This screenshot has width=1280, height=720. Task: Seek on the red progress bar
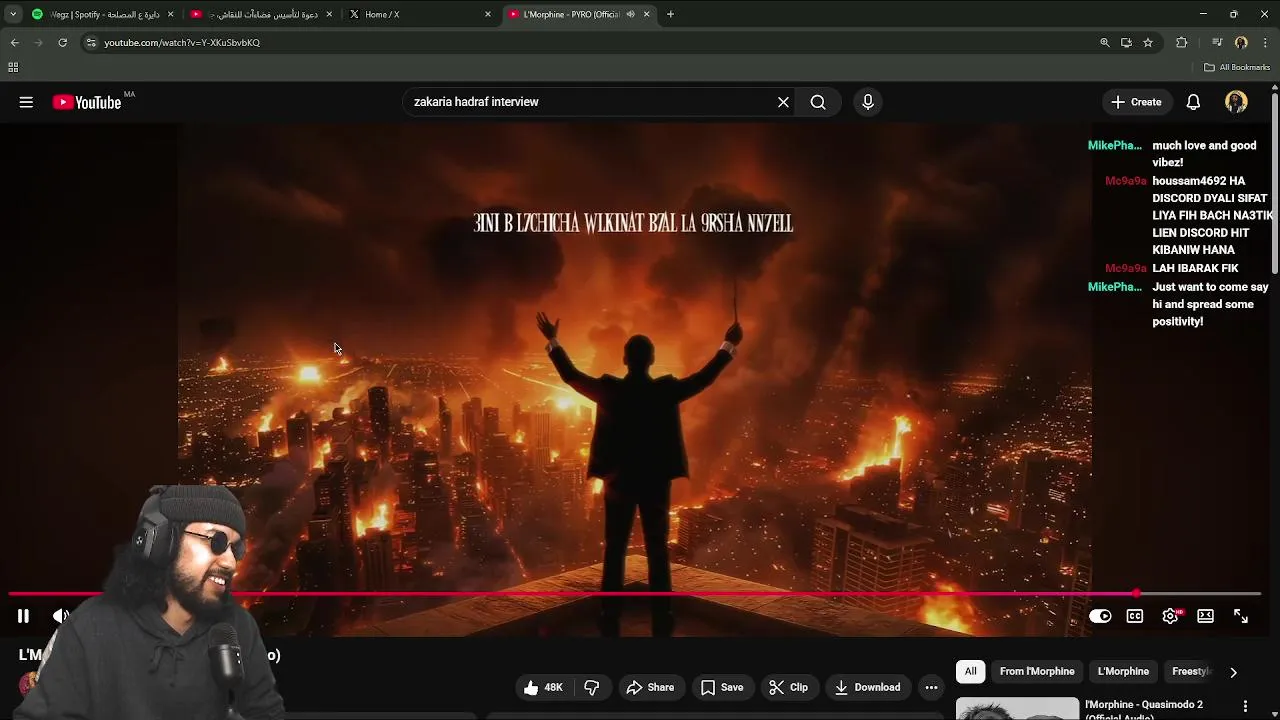635,594
